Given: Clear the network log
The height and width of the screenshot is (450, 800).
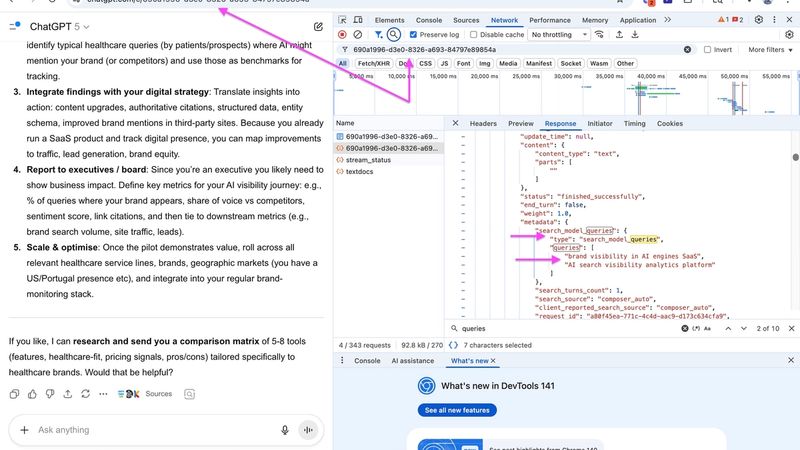Looking at the screenshot, I should (358, 35).
